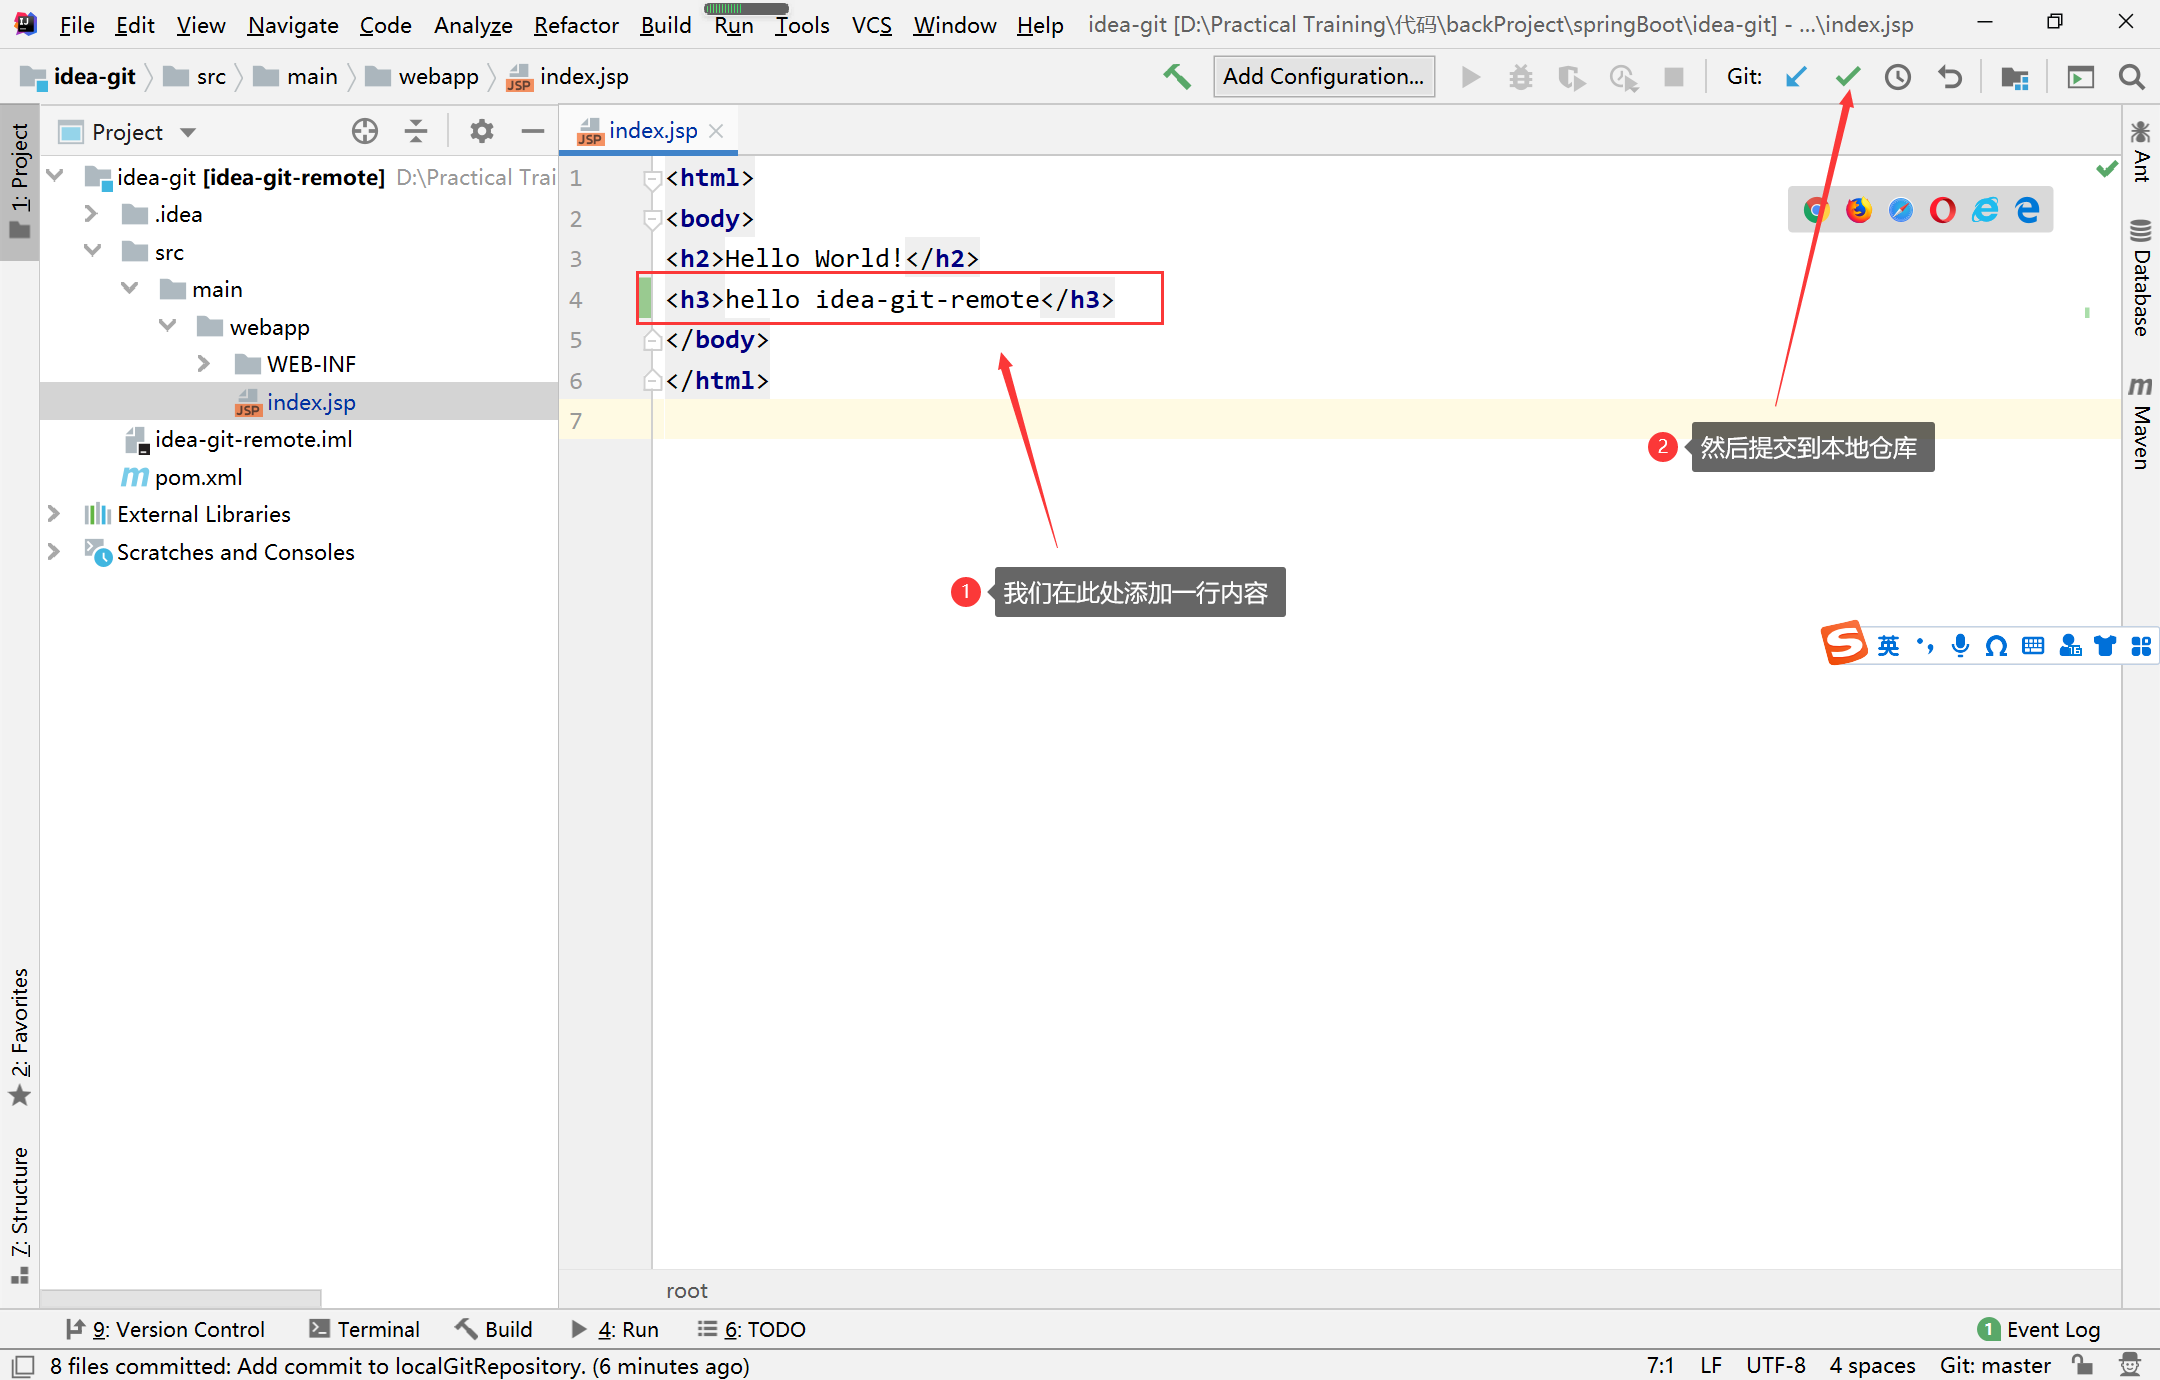This screenshot has height=1380, width=2160.
Task: Hide the Project panel with minus icon
Action: 533,131
